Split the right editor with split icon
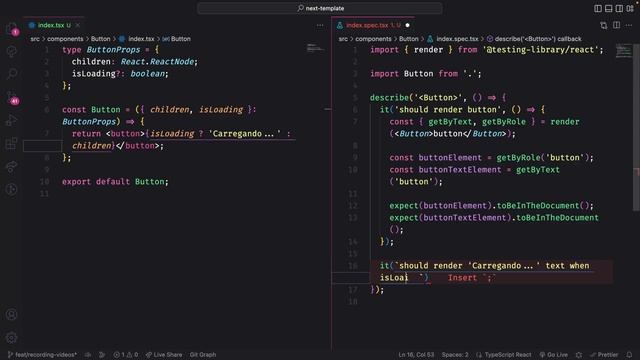This screenshot has height=360, width=640. (616, 25)
